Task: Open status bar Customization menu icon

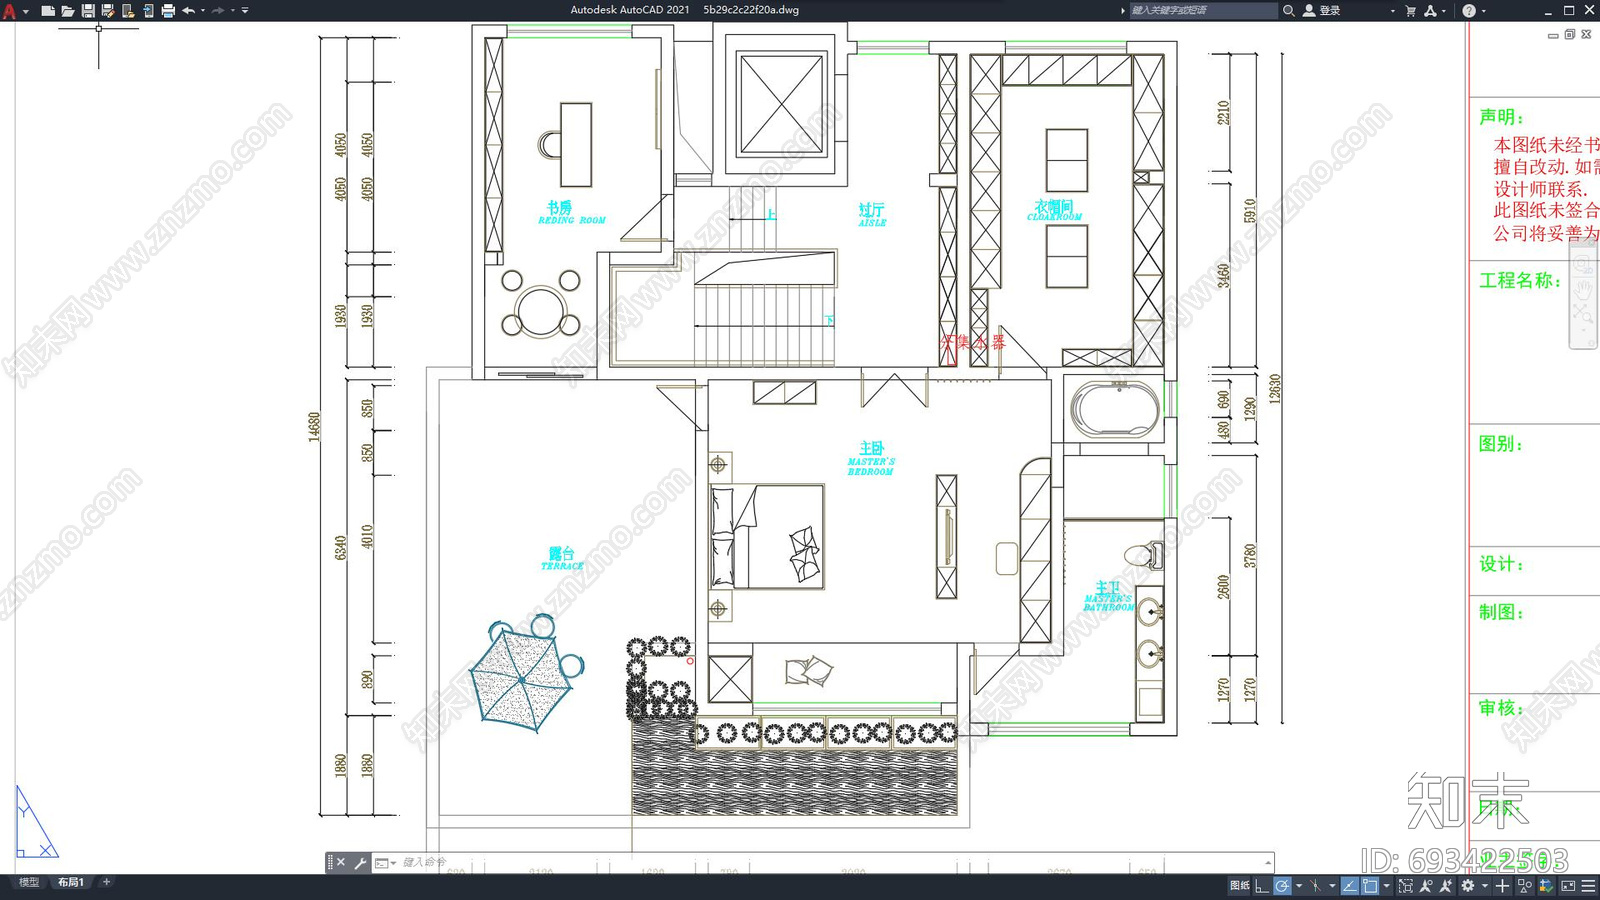Action: [1588, 886]
